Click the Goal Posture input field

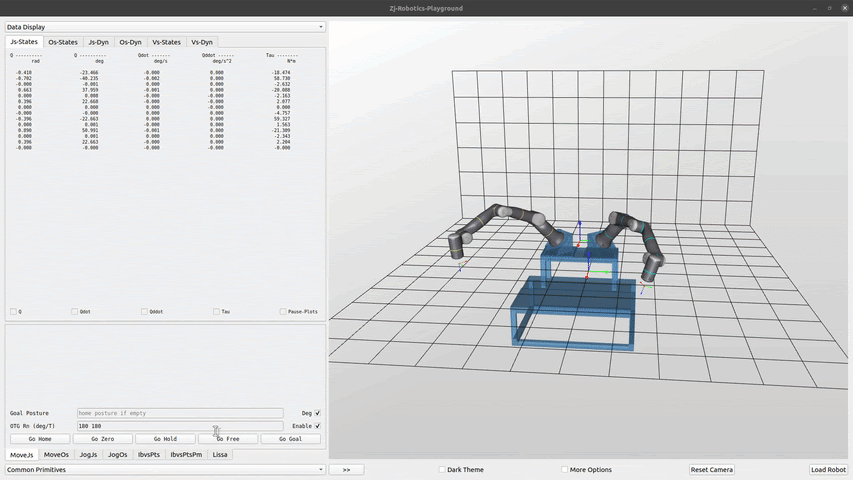pos(180,413)
